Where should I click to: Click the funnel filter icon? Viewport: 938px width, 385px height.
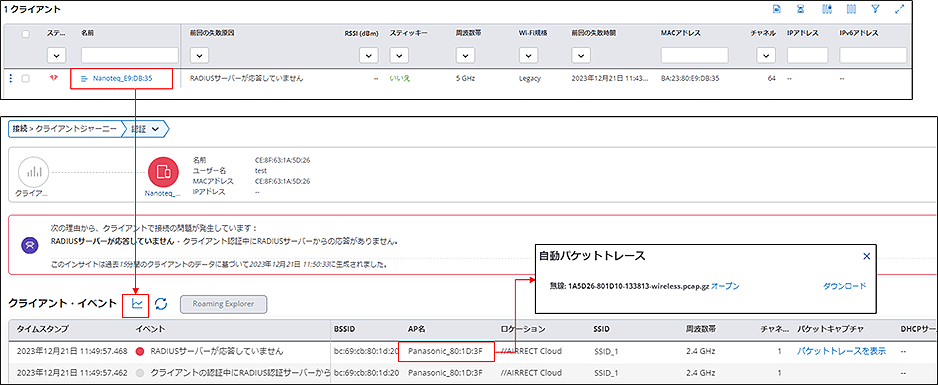click(875, 9)
